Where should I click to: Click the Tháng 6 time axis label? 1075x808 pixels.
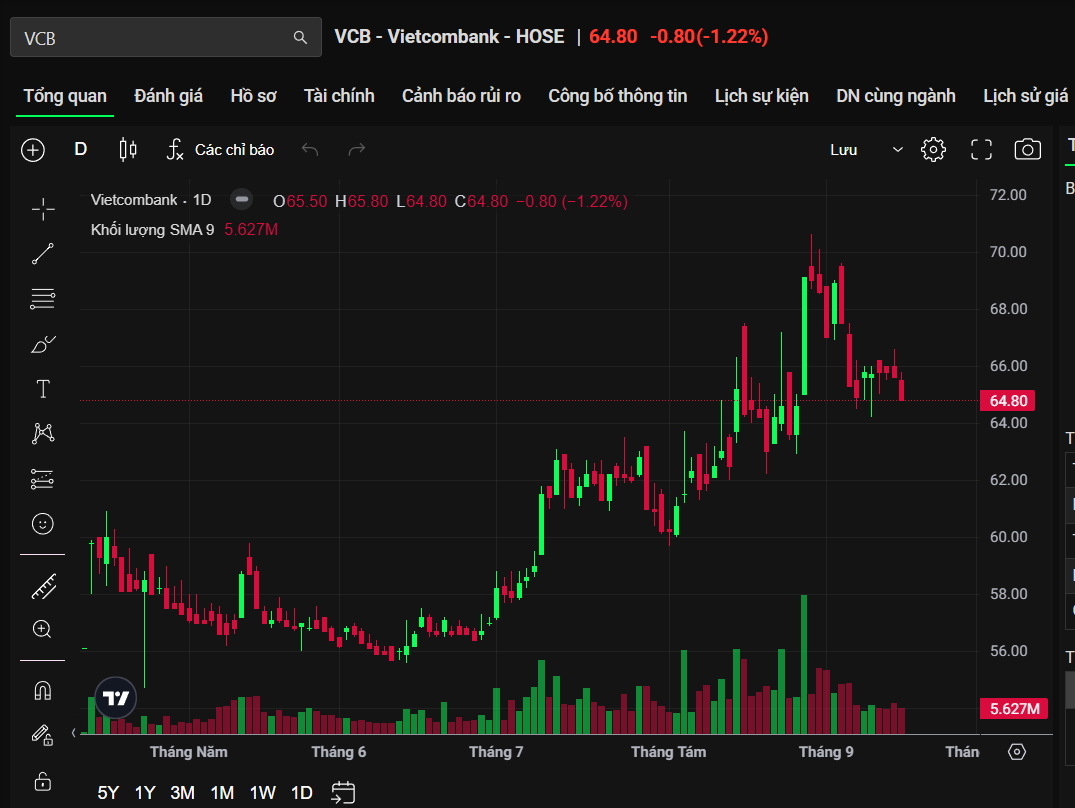tap(339, 752)
